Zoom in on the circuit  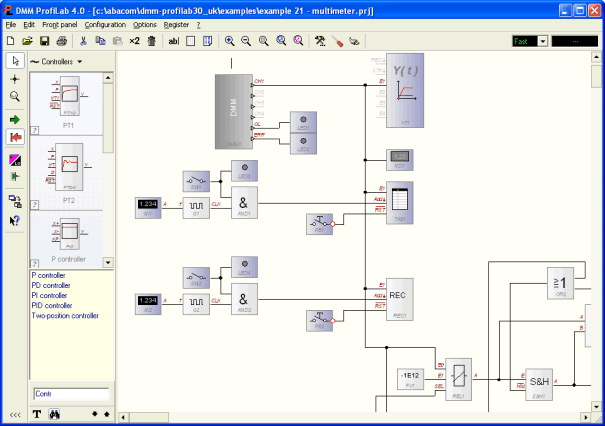click(230, 41)
